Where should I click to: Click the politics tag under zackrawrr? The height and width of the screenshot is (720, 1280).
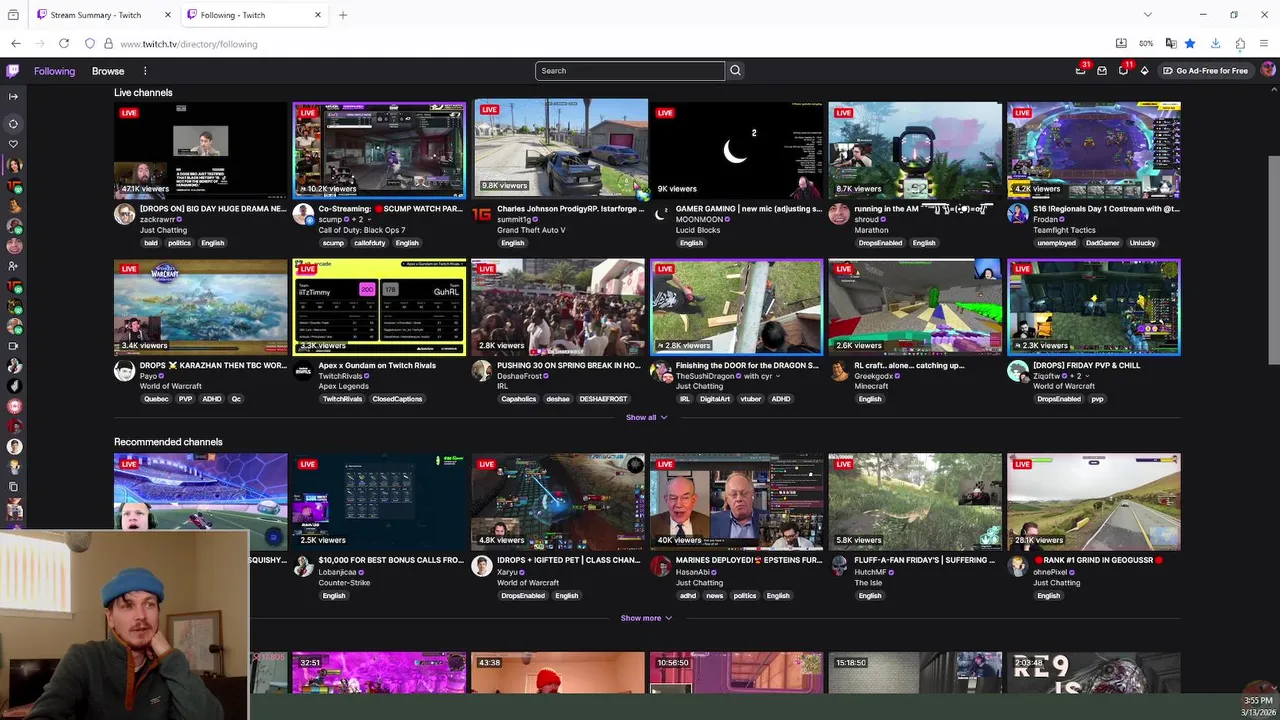(179, 243)
